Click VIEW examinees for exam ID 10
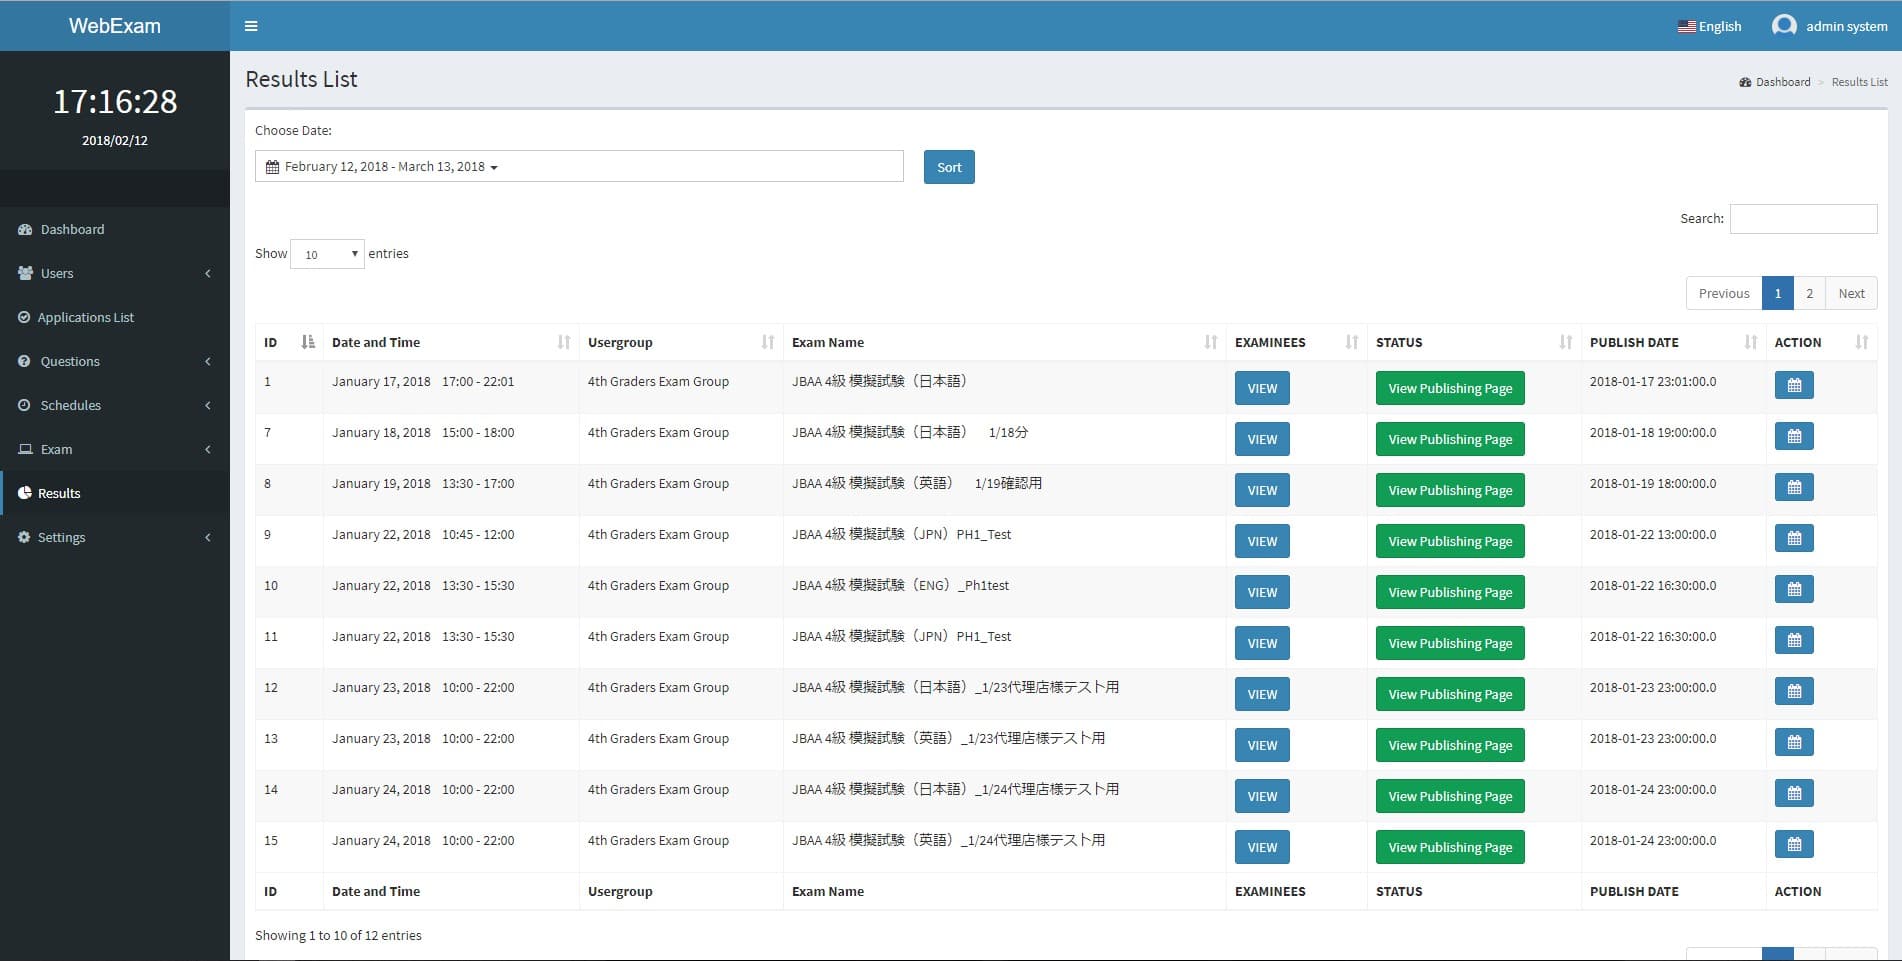The image size is (1902, 961). [1262, 592]
